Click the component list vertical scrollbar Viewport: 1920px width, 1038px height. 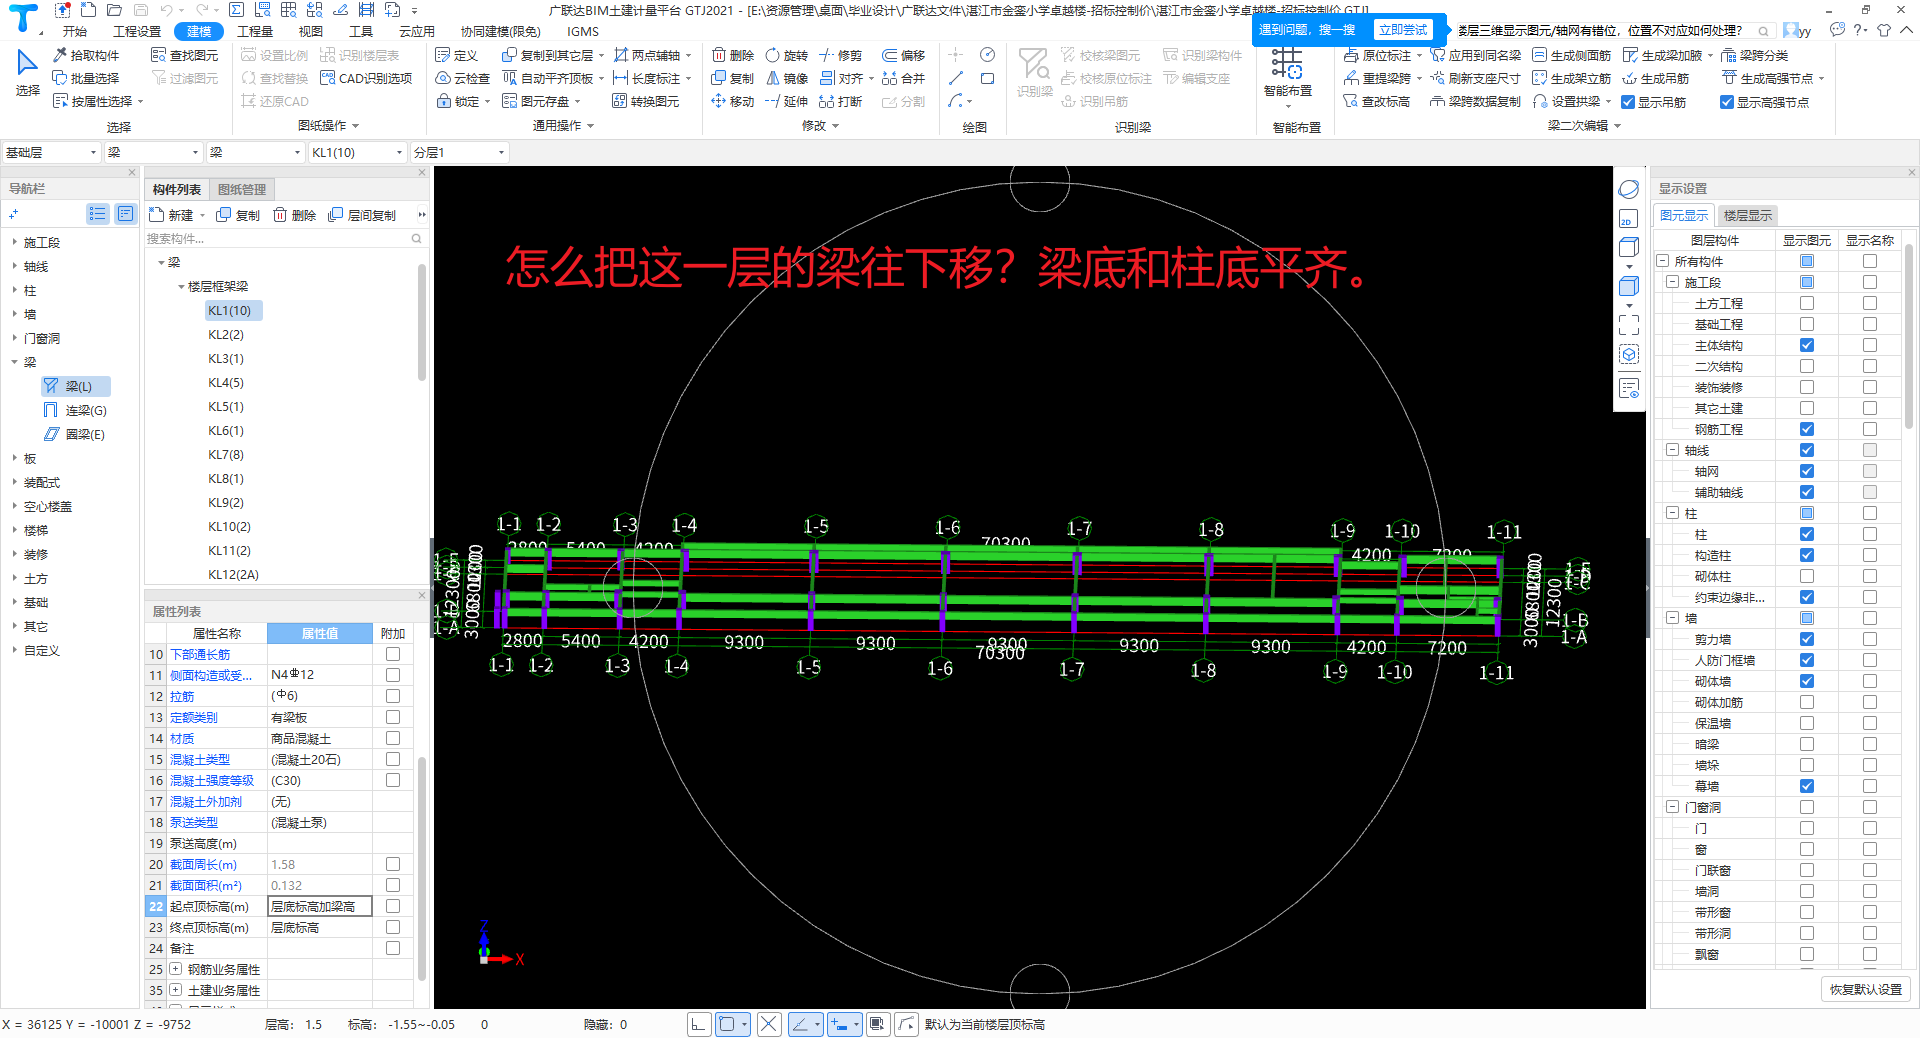coord(422,322)
